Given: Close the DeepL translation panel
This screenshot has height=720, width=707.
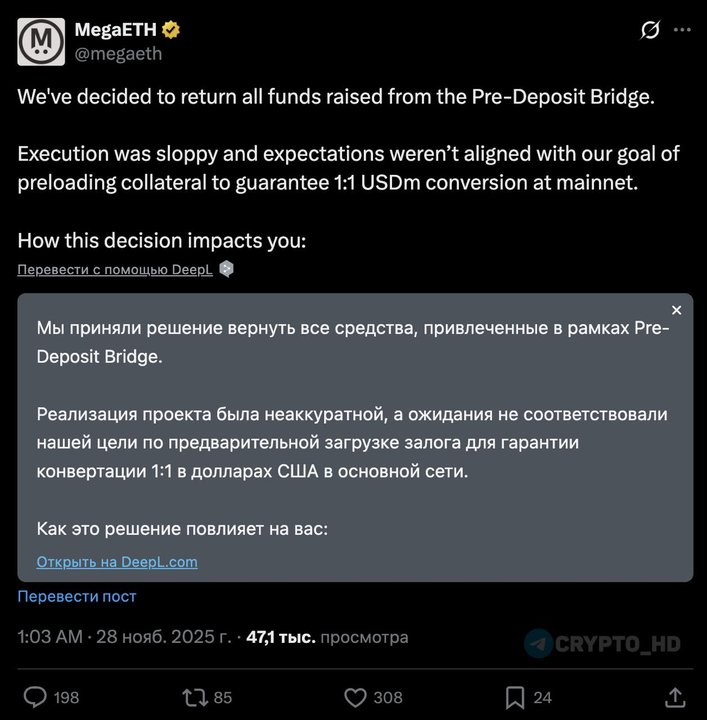Looking at the screenshot, I should [x=676, y=310].
